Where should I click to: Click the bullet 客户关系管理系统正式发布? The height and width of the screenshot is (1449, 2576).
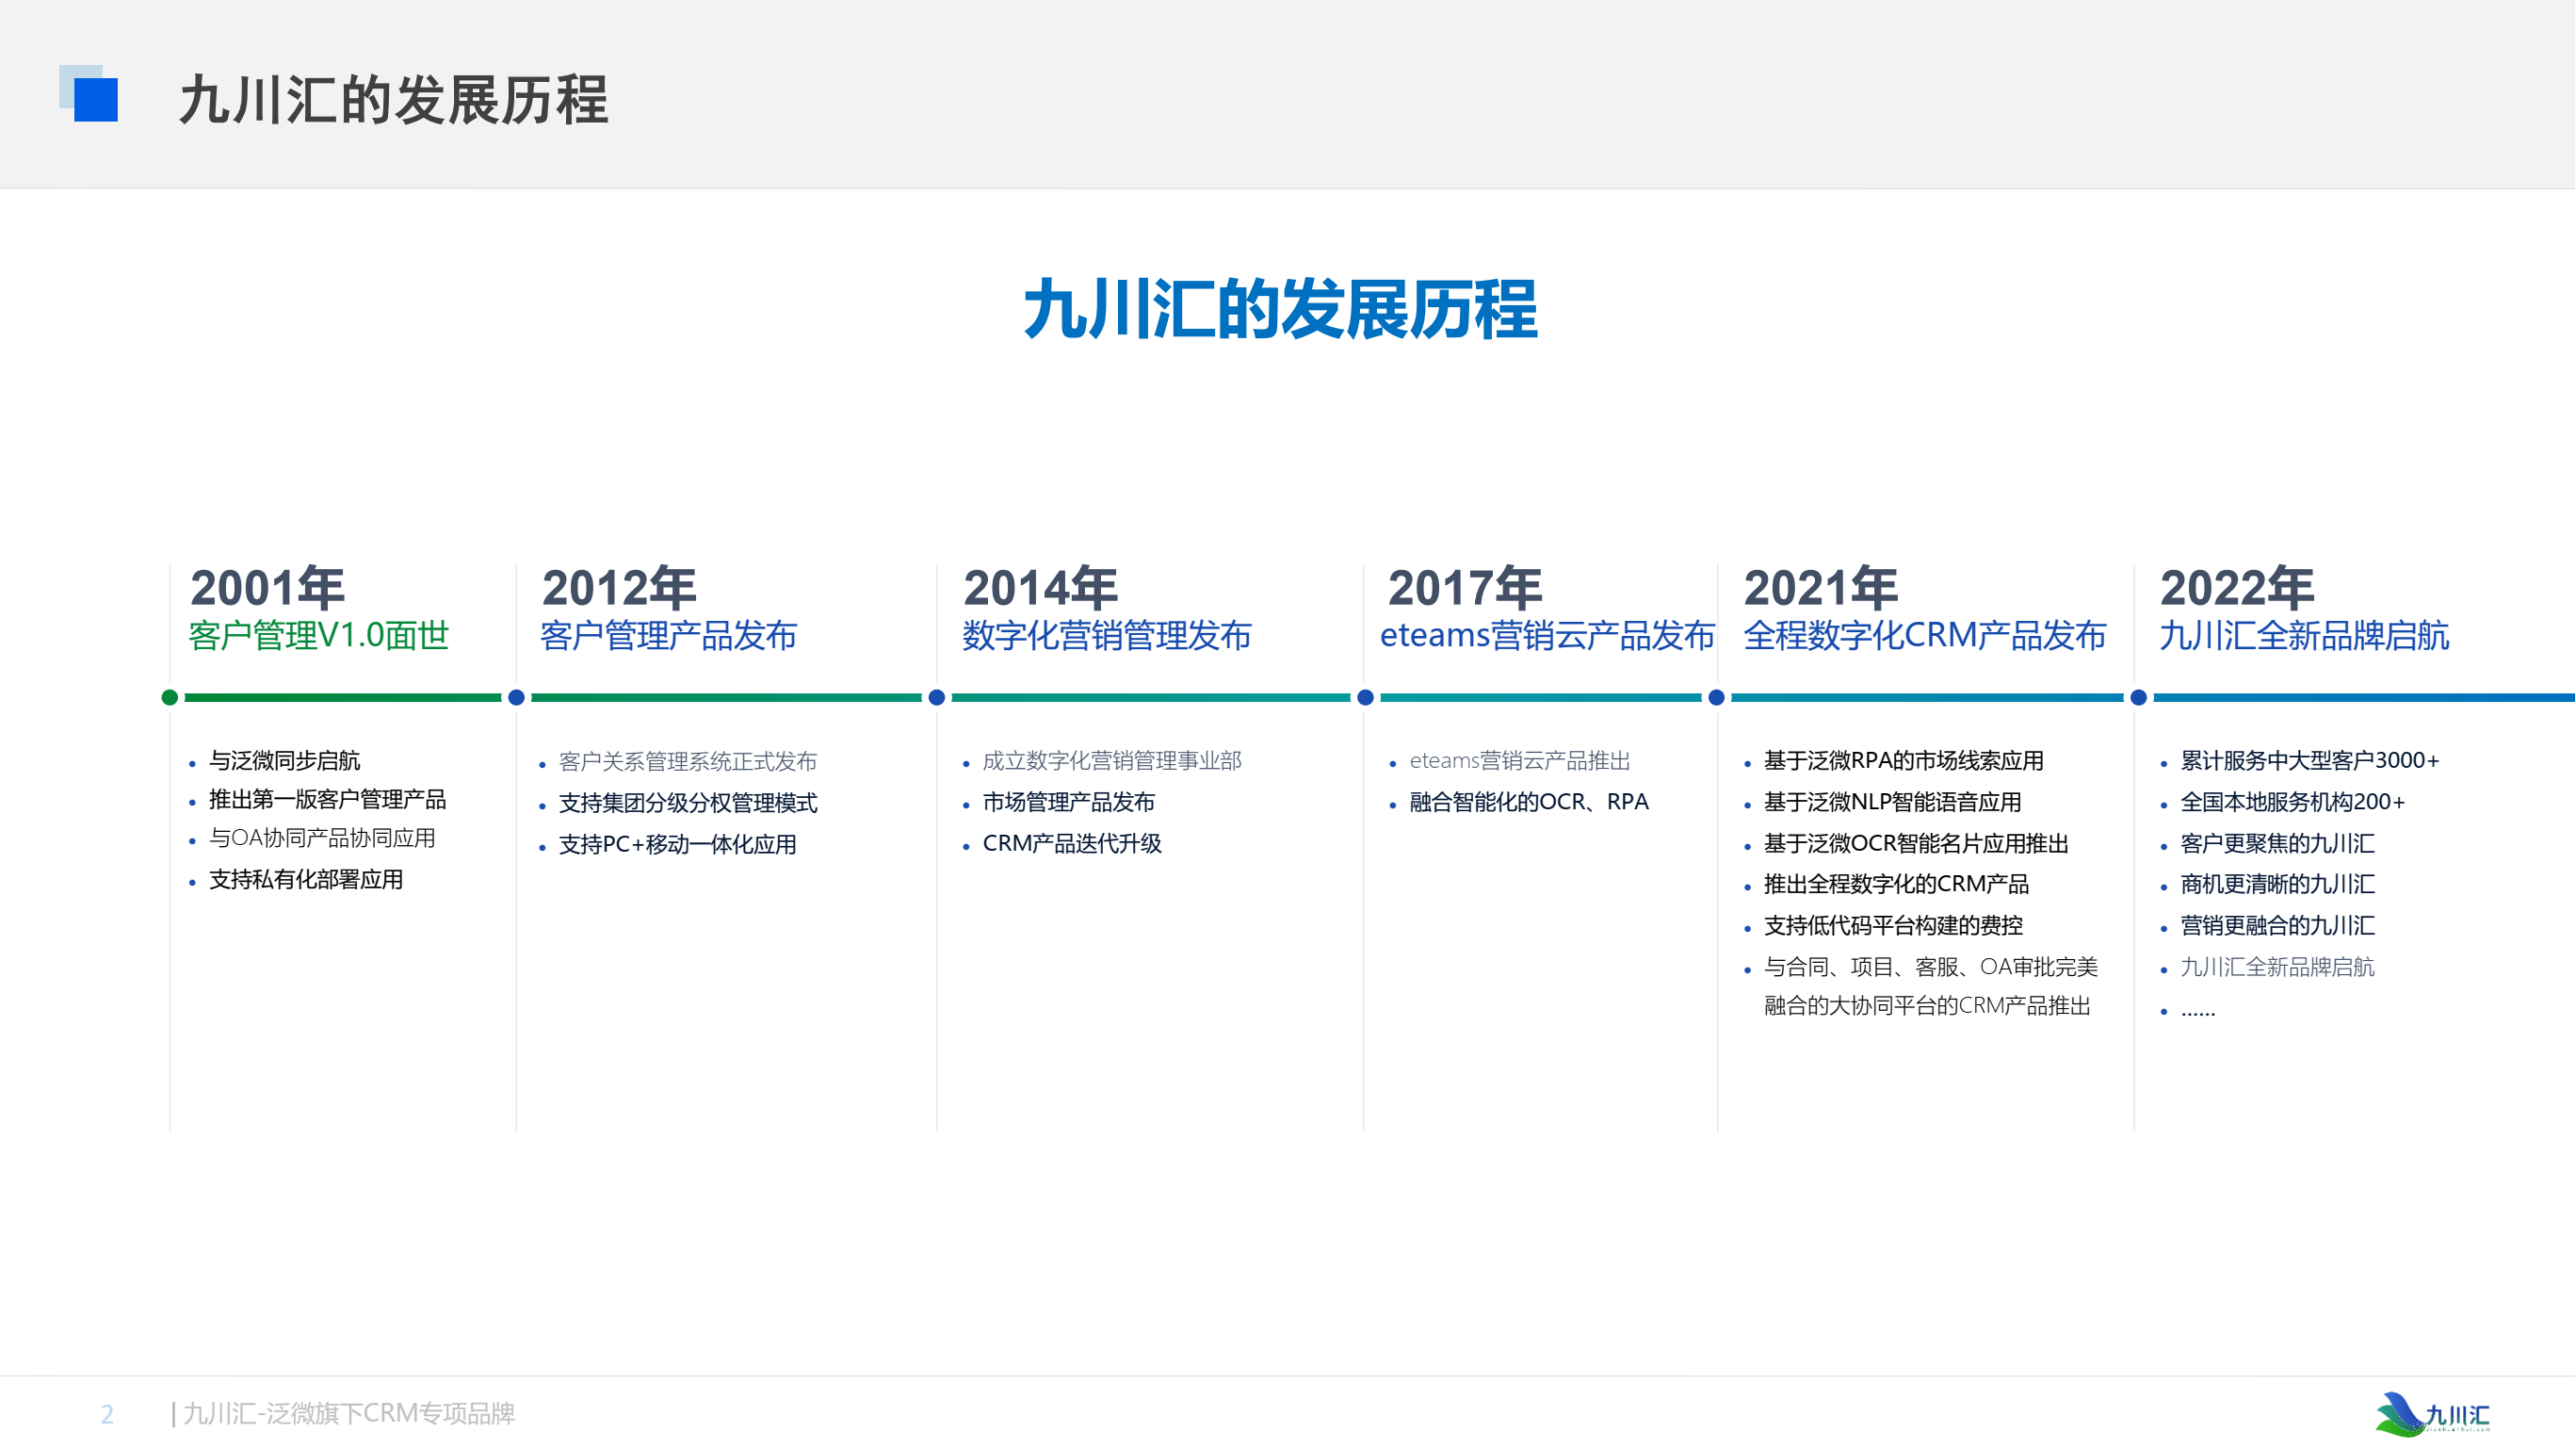[x=688, y=762]
